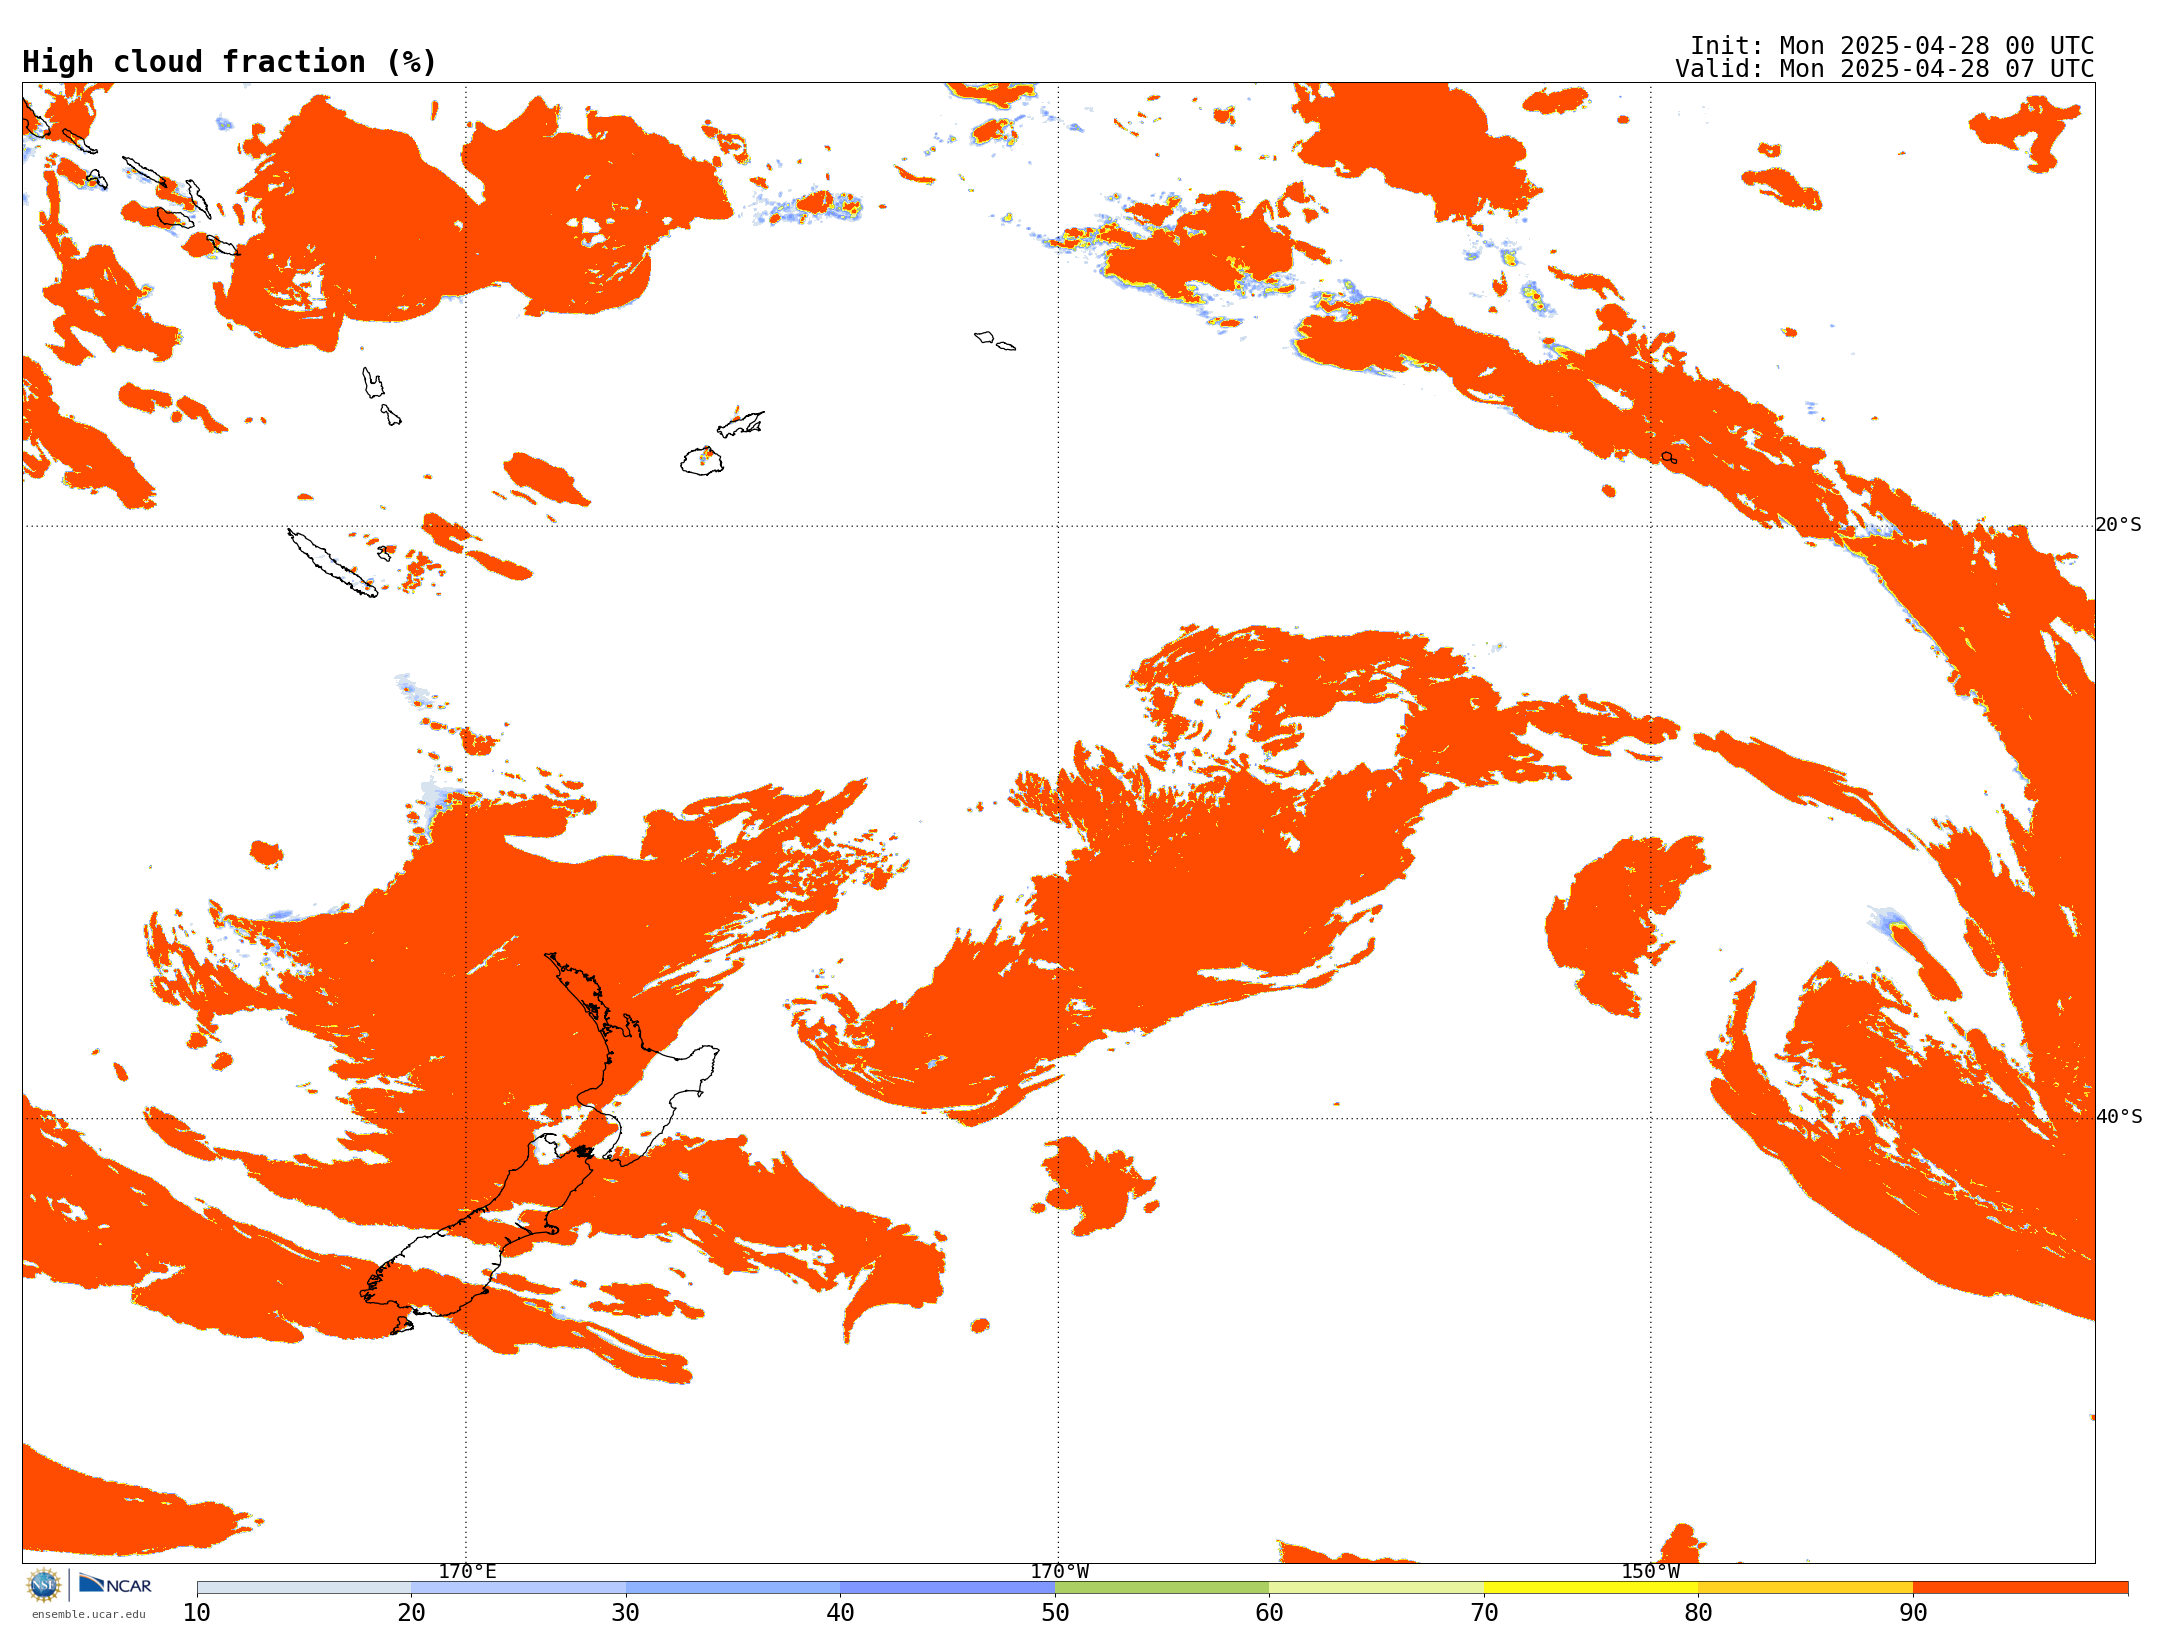
Task: Click the colorbar tick label 40
Action: (x=840, y=1613)
